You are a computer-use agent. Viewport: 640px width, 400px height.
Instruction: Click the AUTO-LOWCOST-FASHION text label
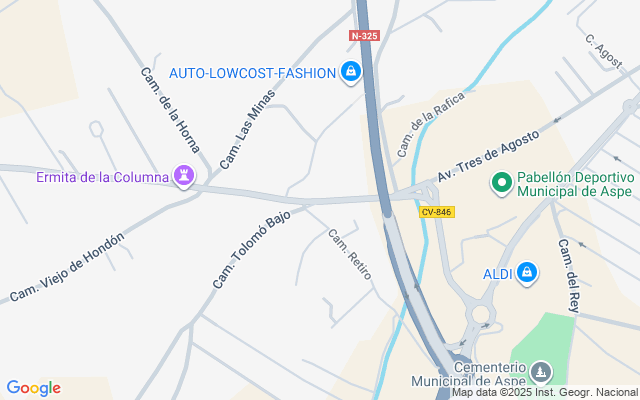click(x=253, y=73)
